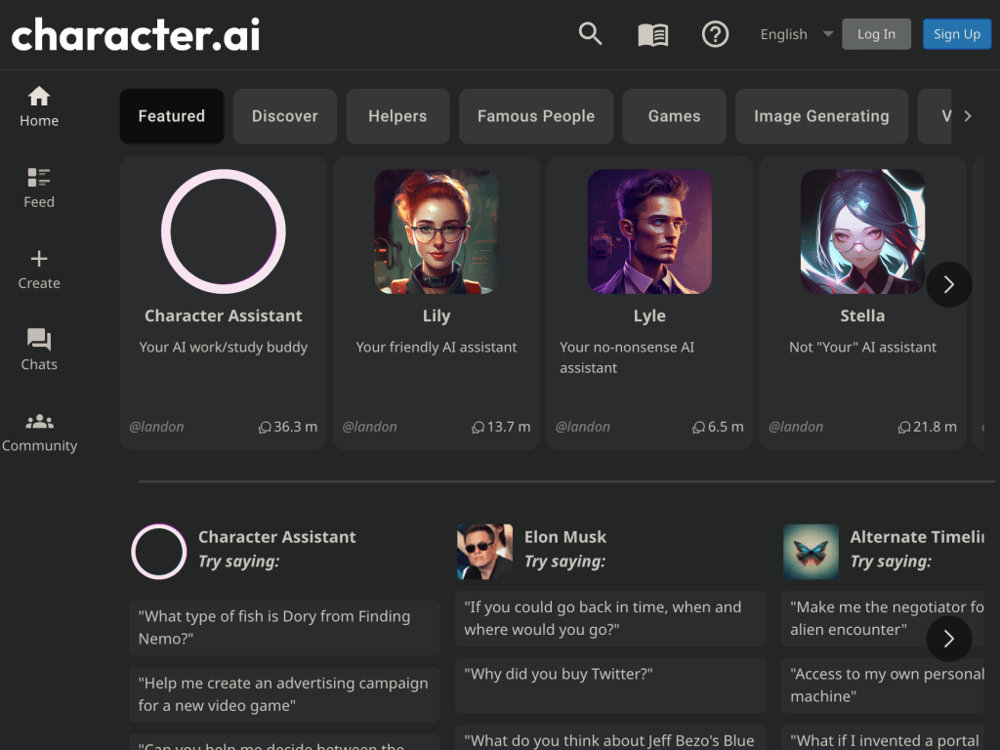Select the Famous People tab
The width and height of the screenshot is (1000, 750).
click(536, 116)
